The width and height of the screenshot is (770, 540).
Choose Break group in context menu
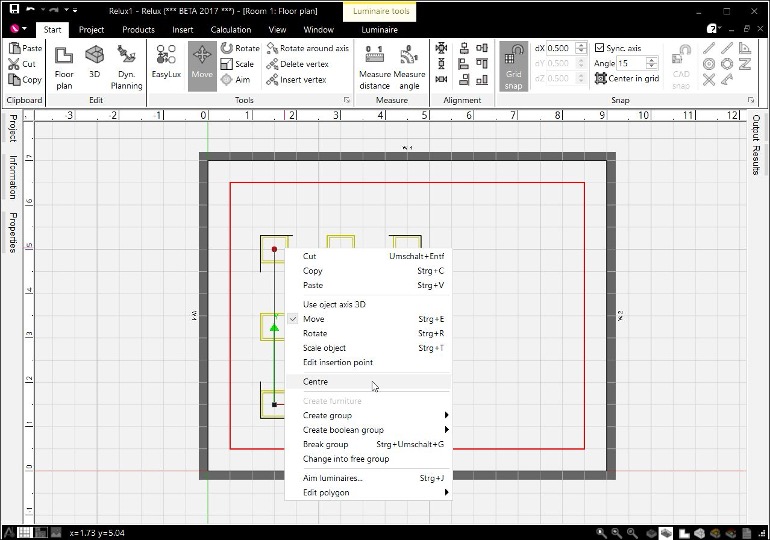(x=368, y=444)
